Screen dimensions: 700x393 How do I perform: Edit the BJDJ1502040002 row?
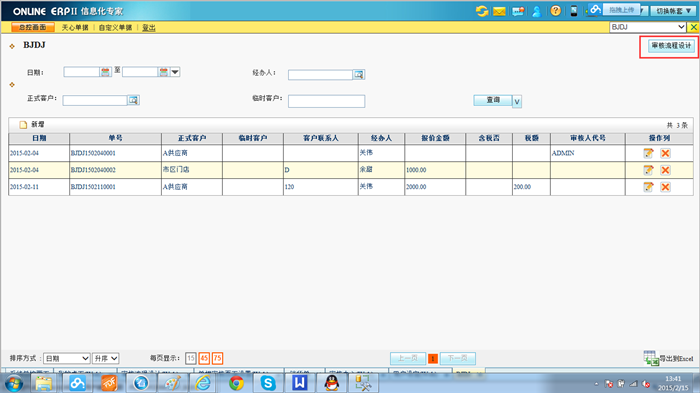tap(649, 170)
